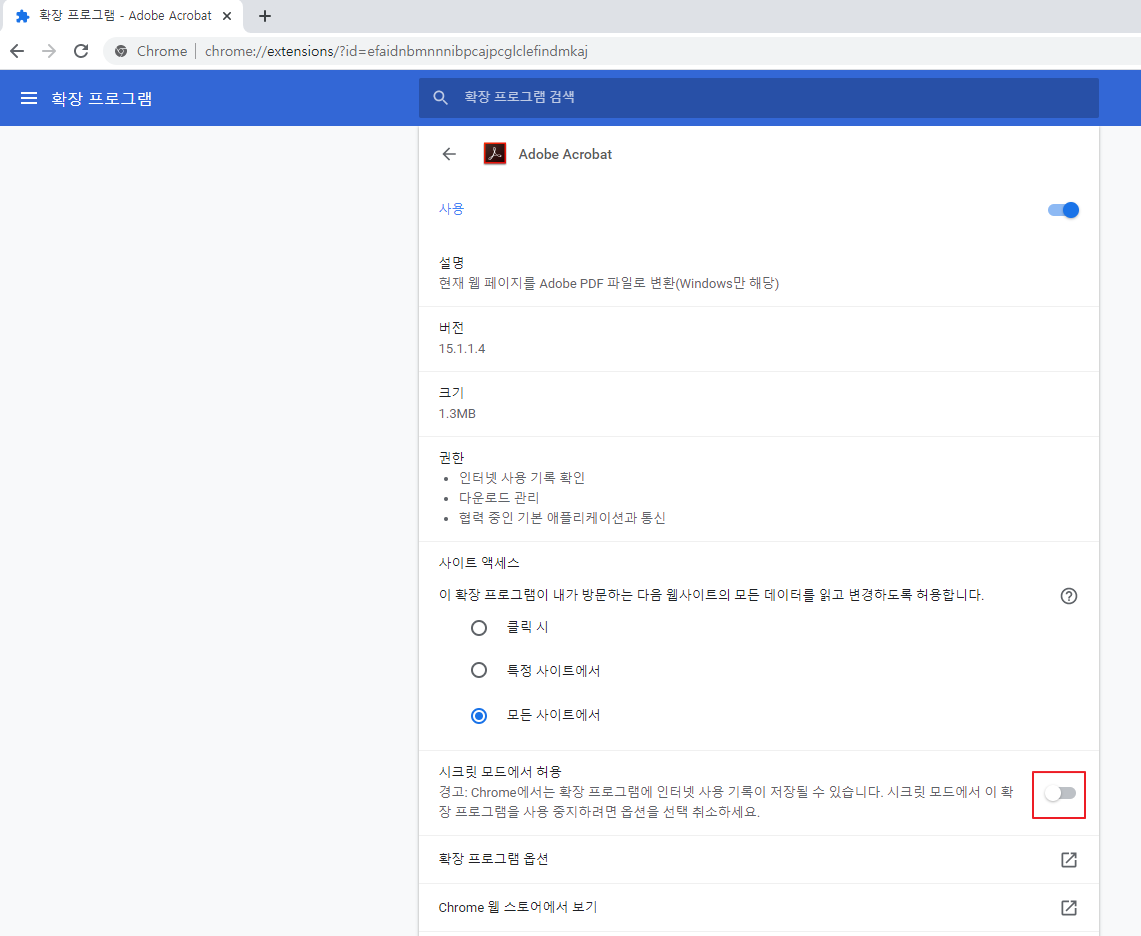Viewport: 1141px width, 936px height.
Task: Click the Chrome site info icon
Action: coord(121,51)
